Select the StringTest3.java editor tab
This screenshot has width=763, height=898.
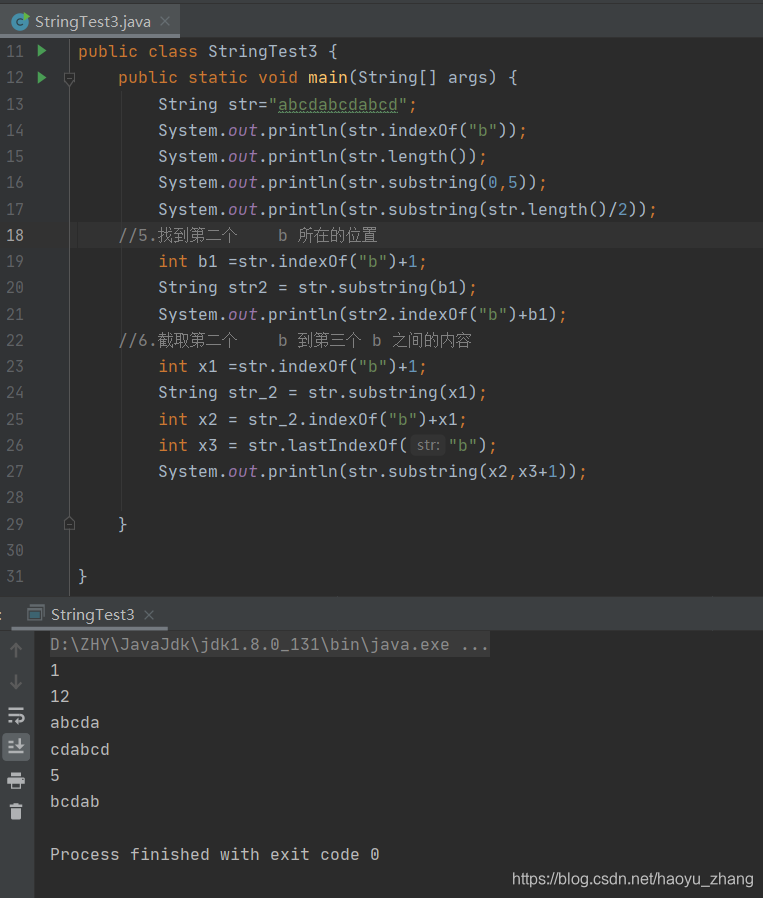pos(92,22)
